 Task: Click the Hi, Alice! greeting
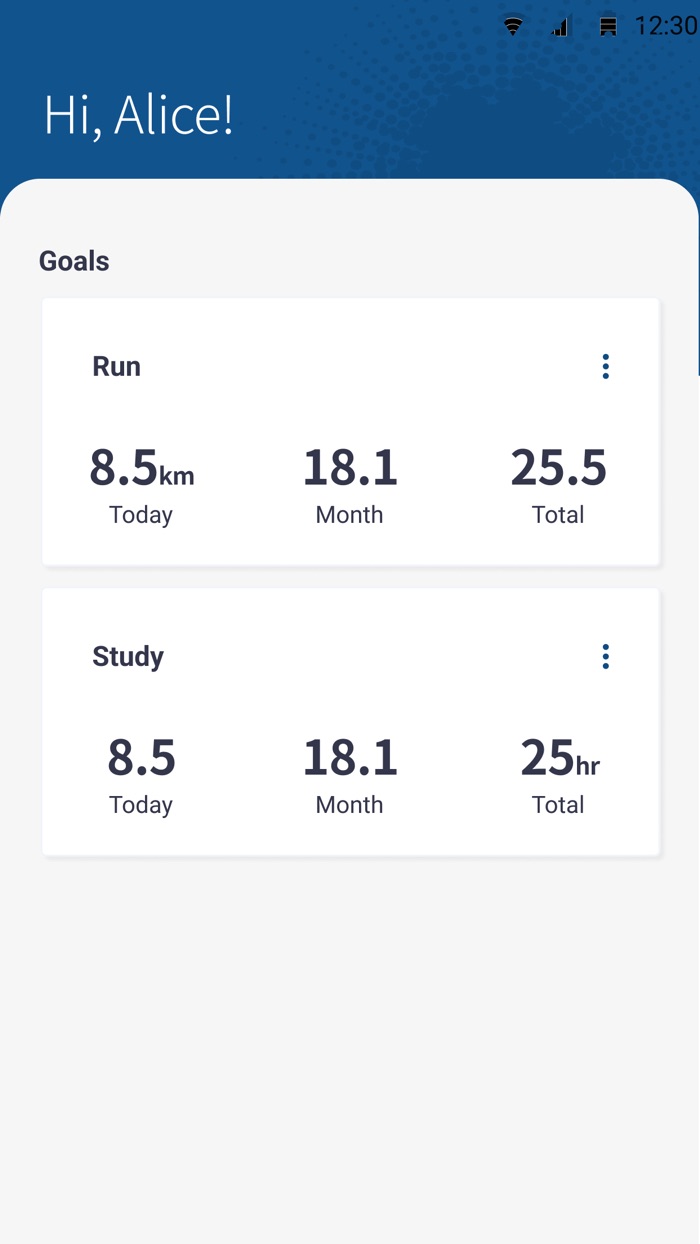click(x=138, y=115)
